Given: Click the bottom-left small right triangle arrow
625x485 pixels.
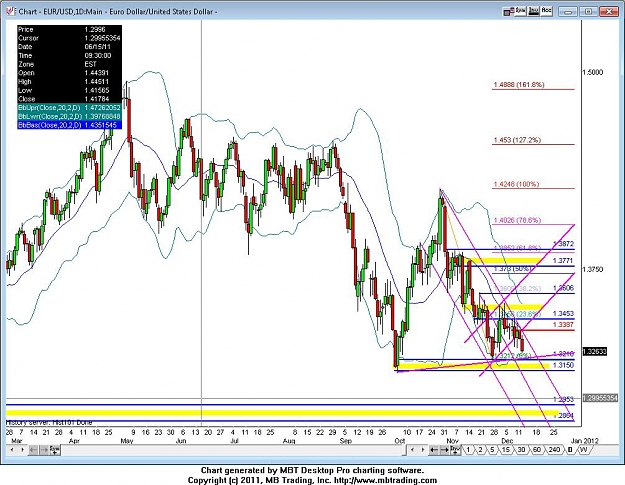Looking at the screenshot, I should pyautogui.click(x=22, y=450).
